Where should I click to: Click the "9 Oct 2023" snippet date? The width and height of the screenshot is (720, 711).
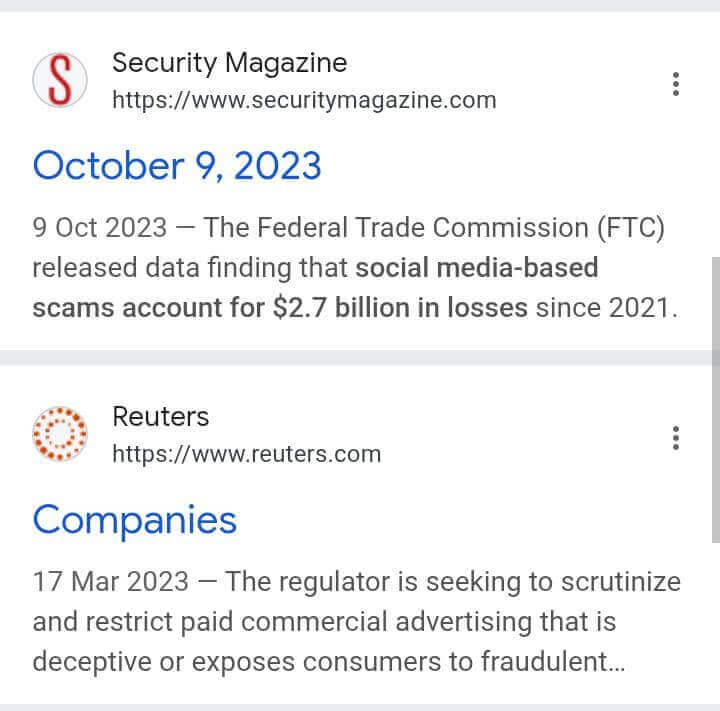click(x=100, y=228)
